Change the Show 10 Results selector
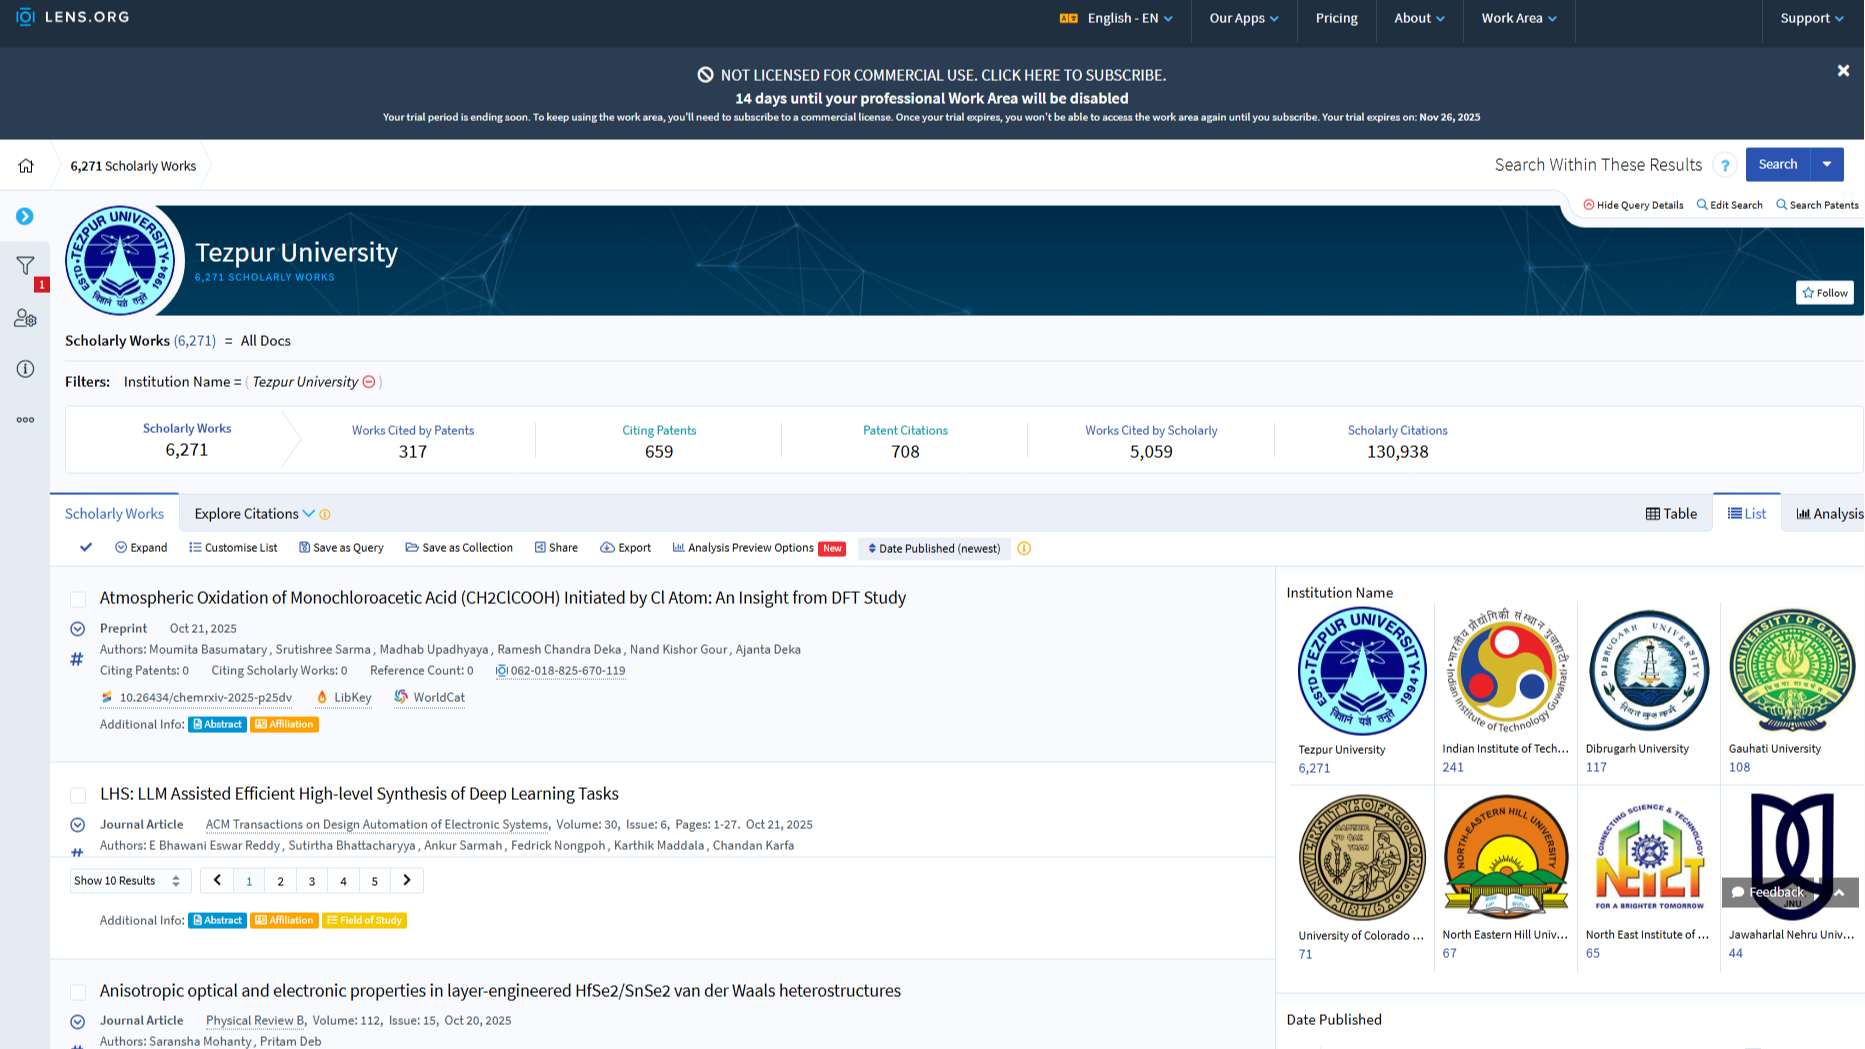Screen dimensions: 1865x1049 pyautogui.click(x=127, y=881)
